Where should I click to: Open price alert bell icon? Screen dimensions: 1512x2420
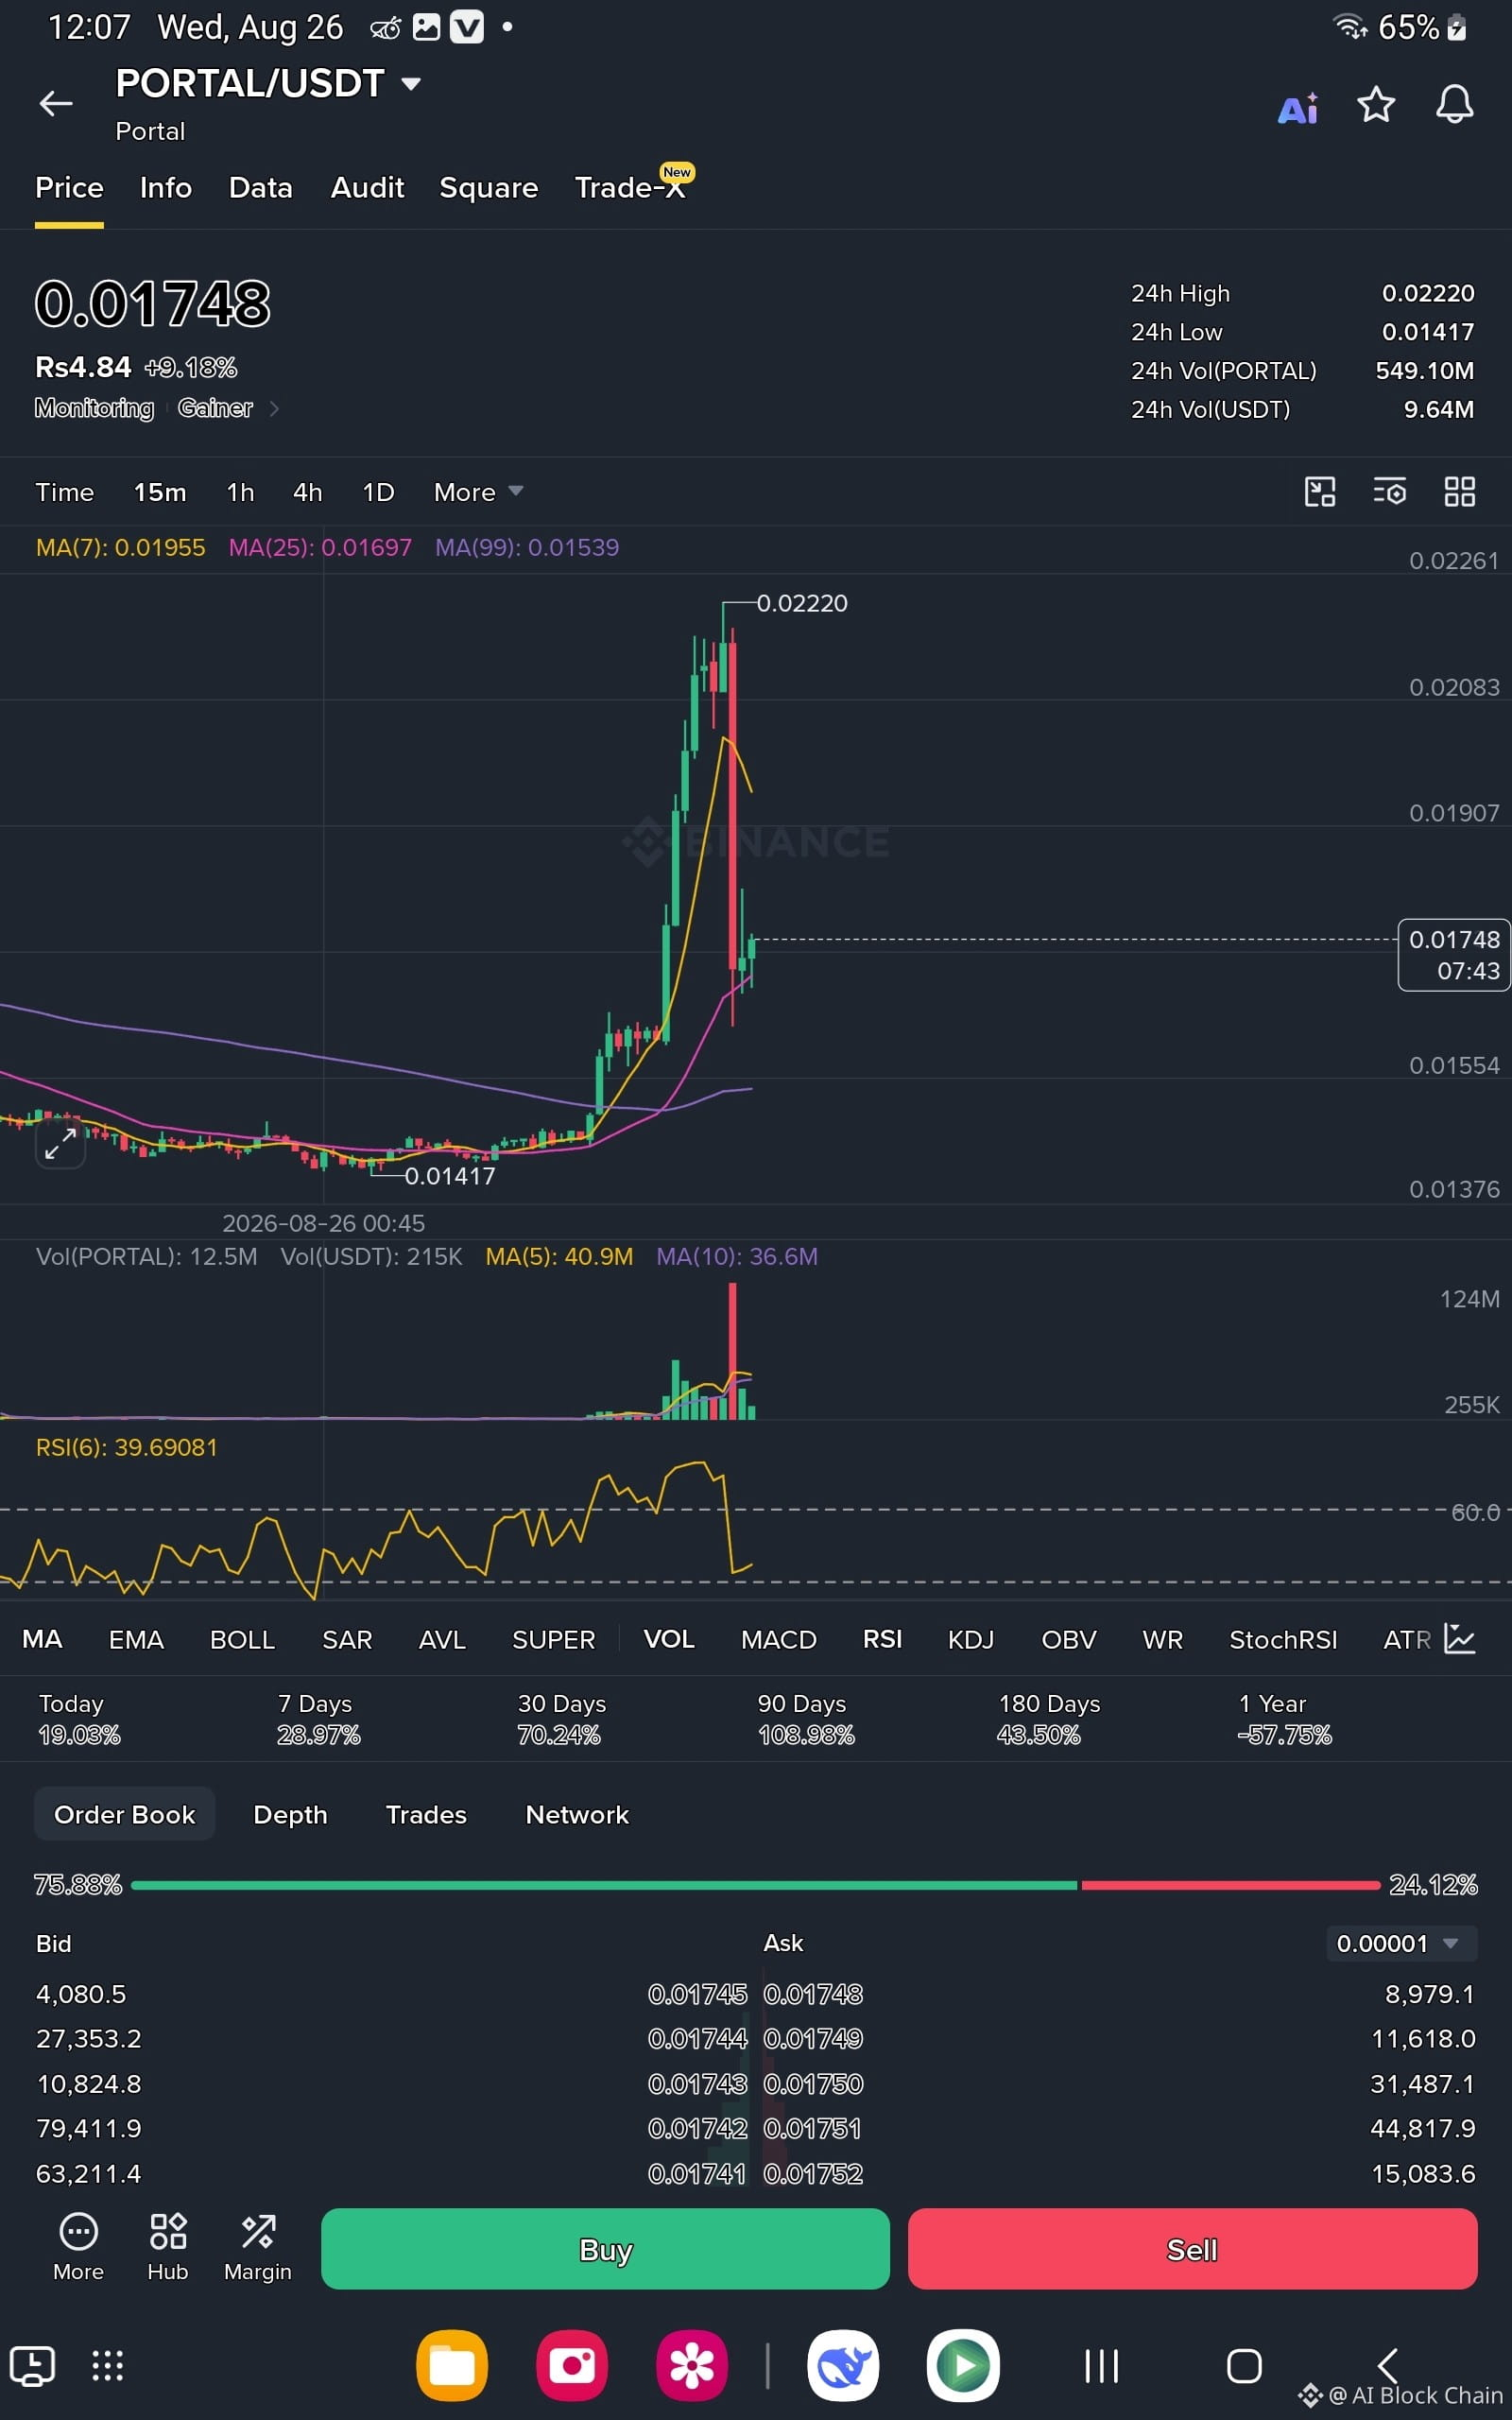click(x=1454, y=104)
